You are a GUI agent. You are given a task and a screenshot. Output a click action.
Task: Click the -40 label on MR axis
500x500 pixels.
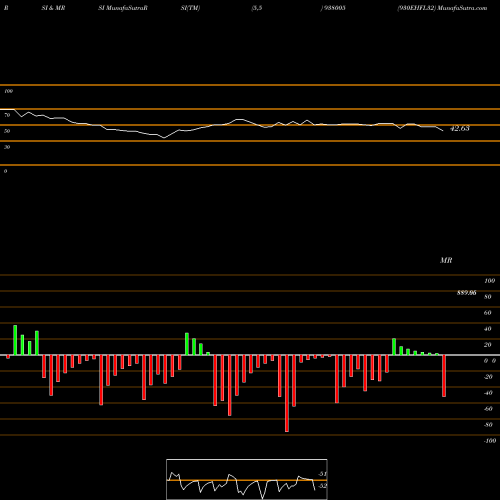pos(488,393)
